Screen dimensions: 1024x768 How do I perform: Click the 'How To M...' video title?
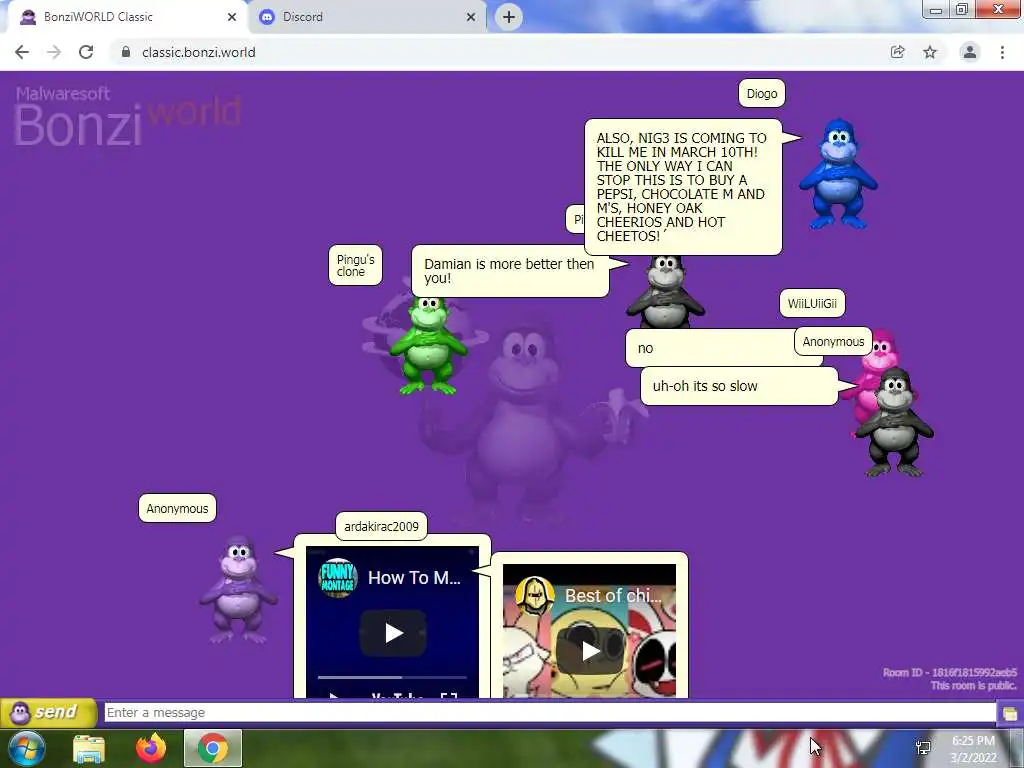click(x=414, y=578)
